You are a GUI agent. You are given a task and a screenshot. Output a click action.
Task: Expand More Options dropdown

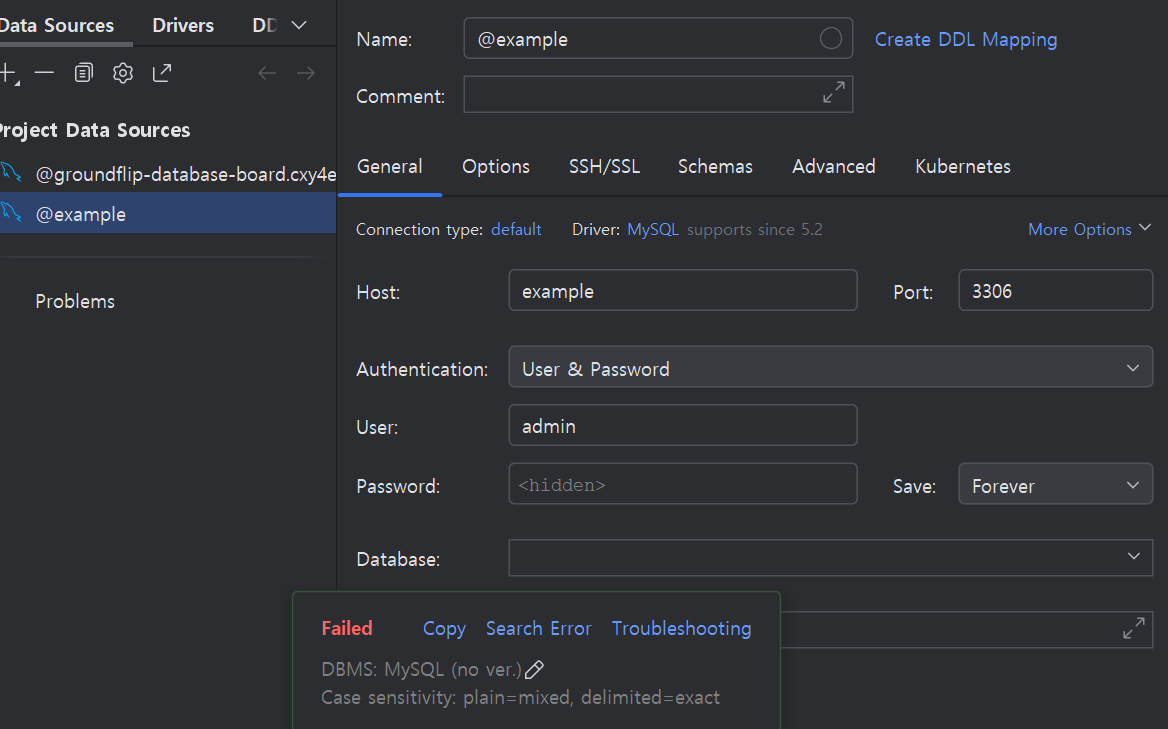click(1089, 229)
